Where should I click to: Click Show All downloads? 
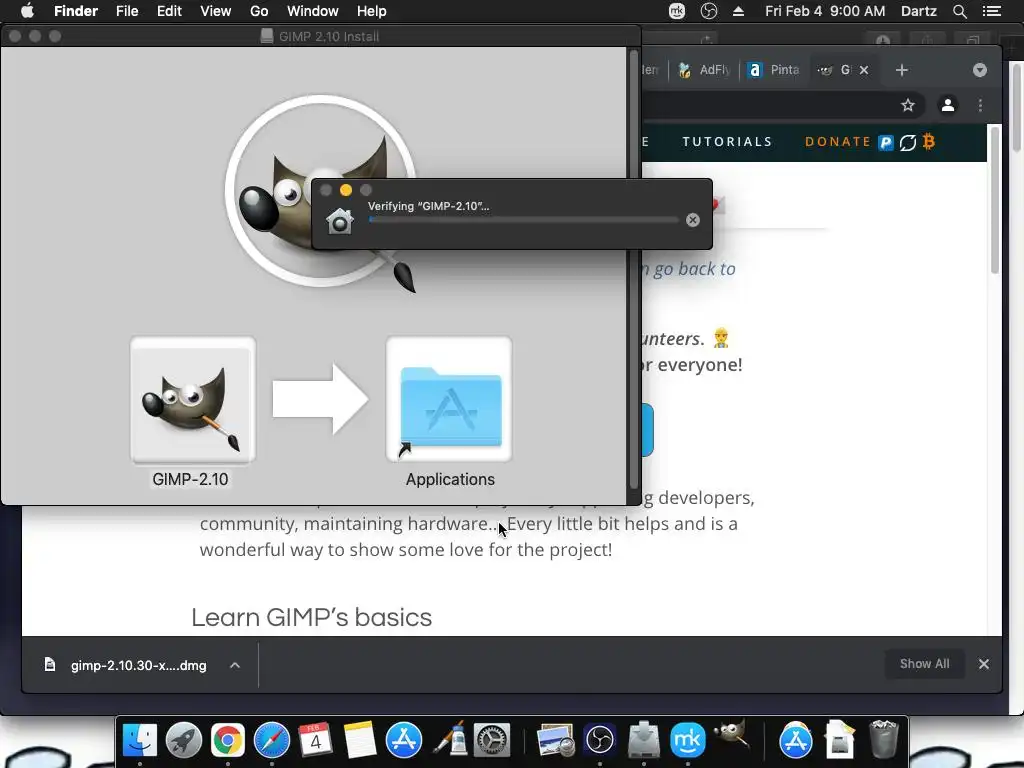click(x=924, y=664)
